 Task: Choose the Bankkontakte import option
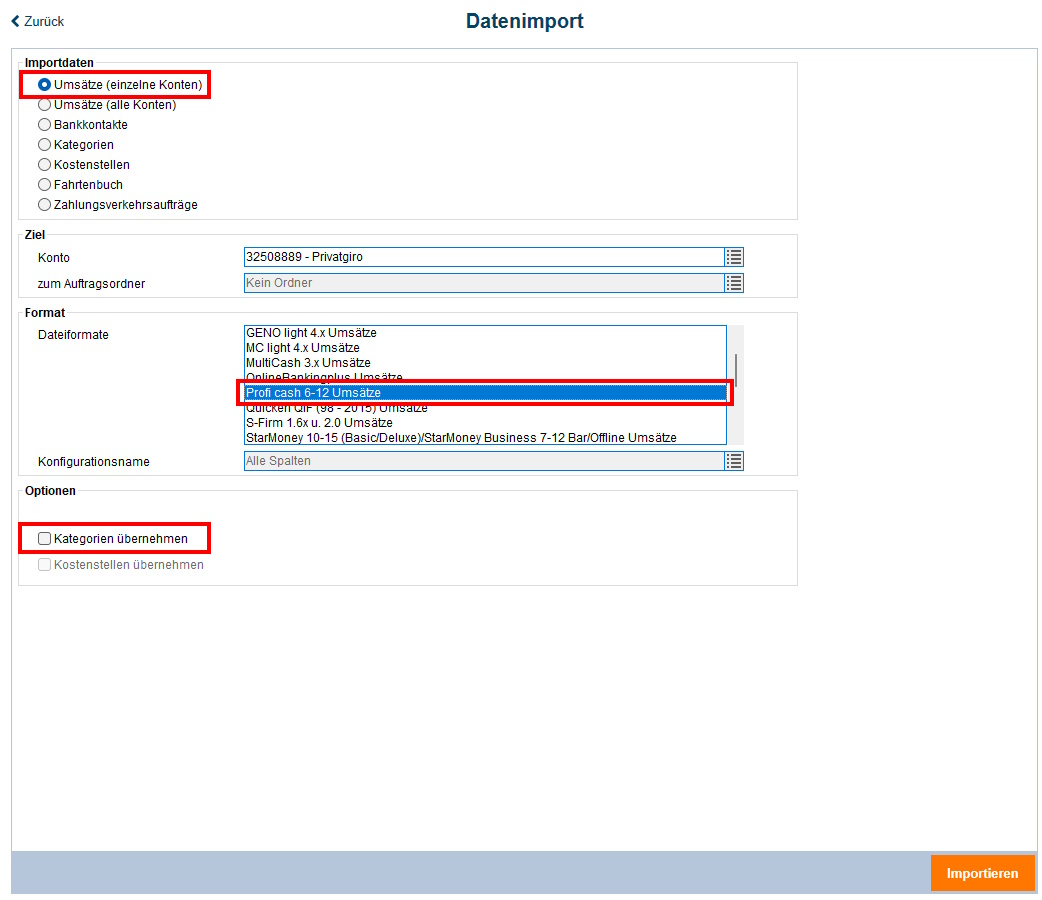pyautogui.click(x=44, y=124)
